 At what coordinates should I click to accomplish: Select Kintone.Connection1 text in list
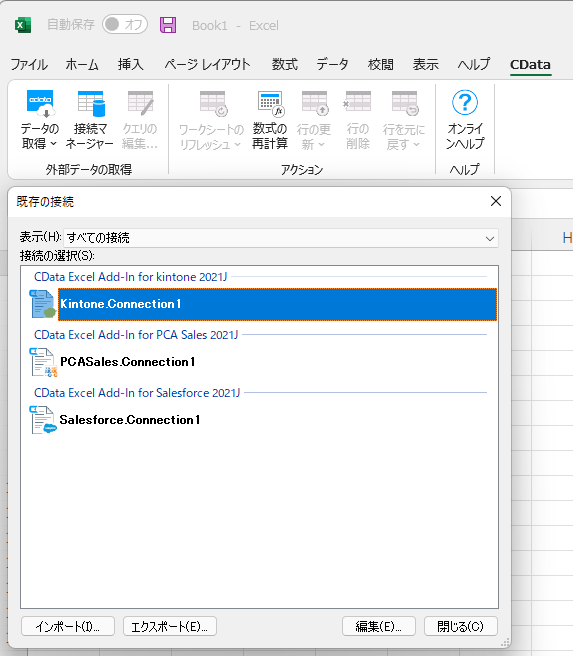[x=121, y=304]
